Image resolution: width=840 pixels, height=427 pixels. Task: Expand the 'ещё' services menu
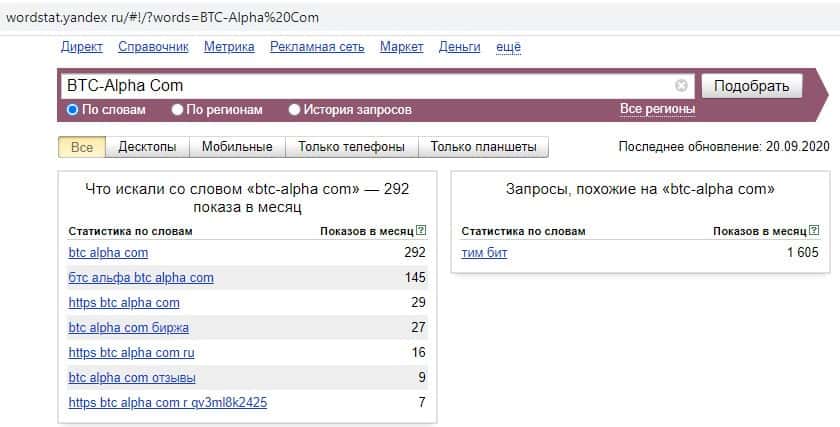(509, 47)
